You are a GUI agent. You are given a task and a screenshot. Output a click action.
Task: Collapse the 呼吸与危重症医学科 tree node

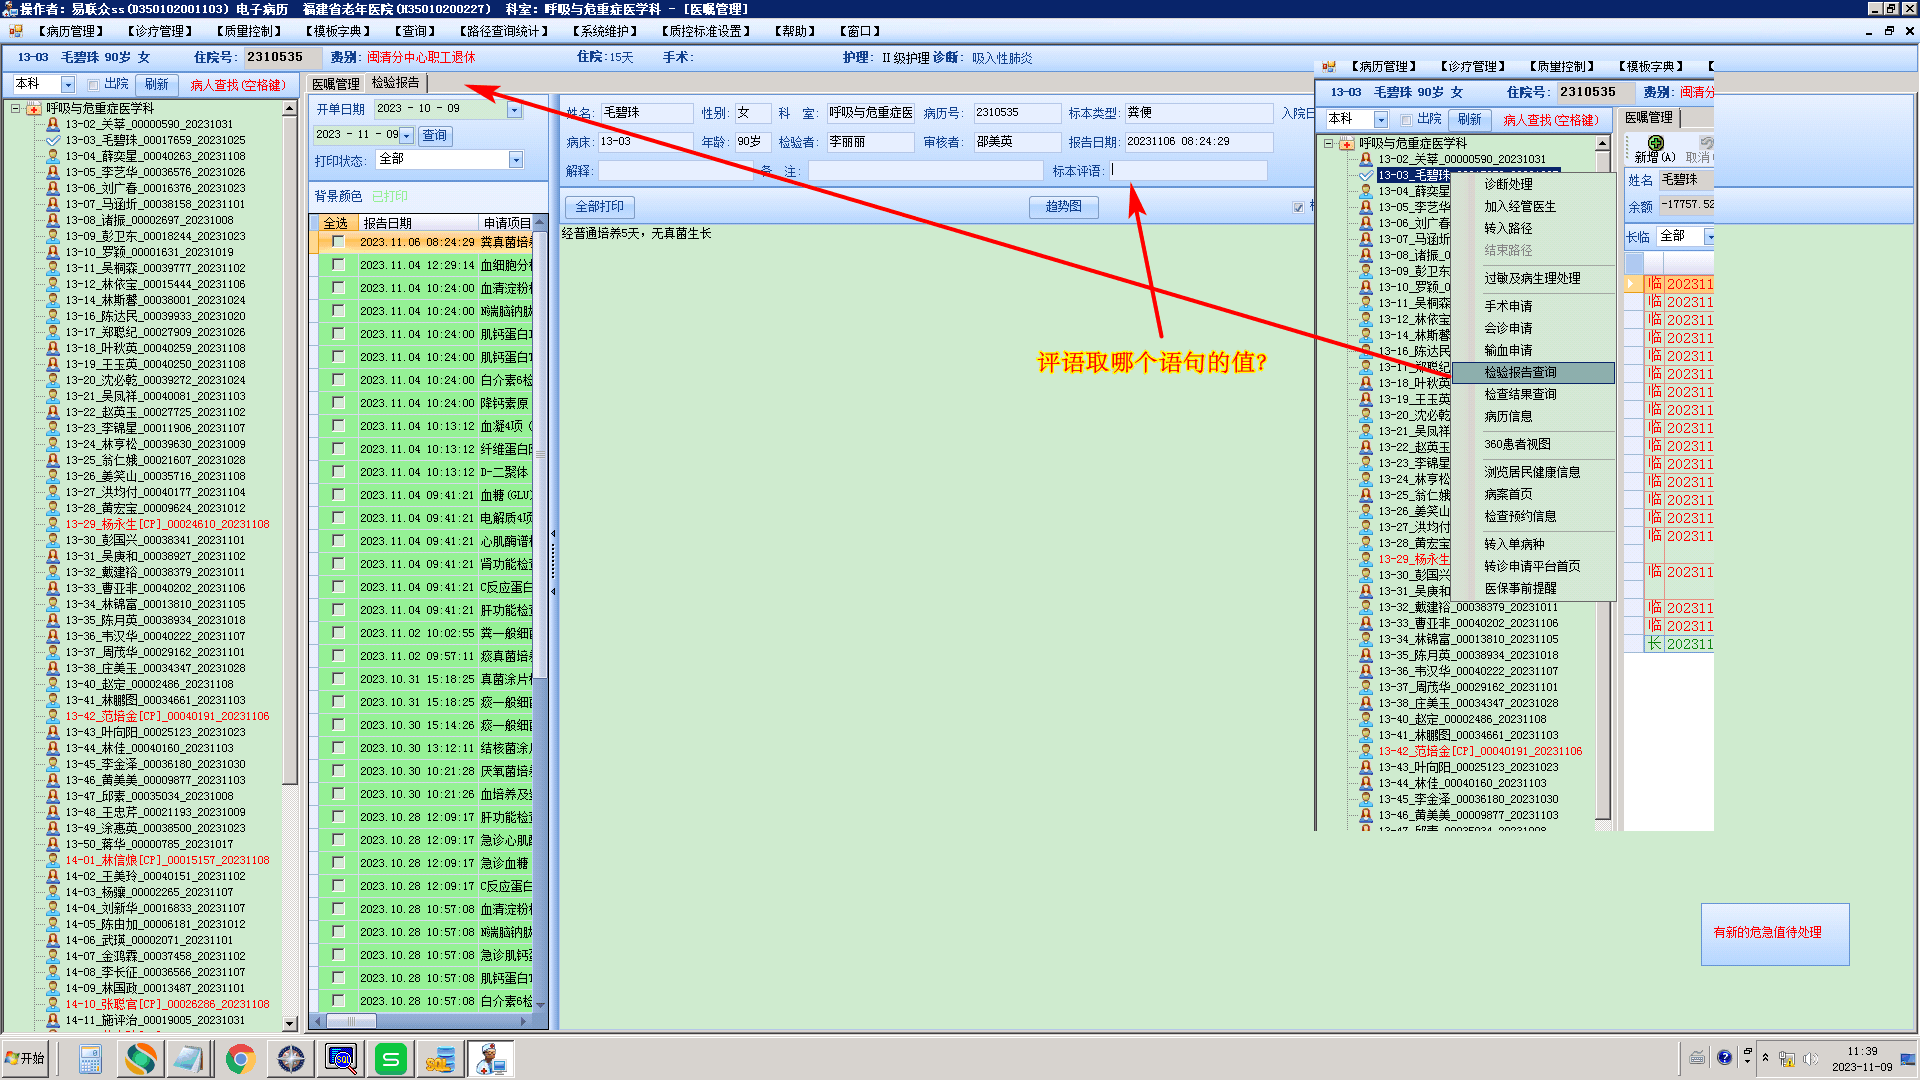click(15, 108)
